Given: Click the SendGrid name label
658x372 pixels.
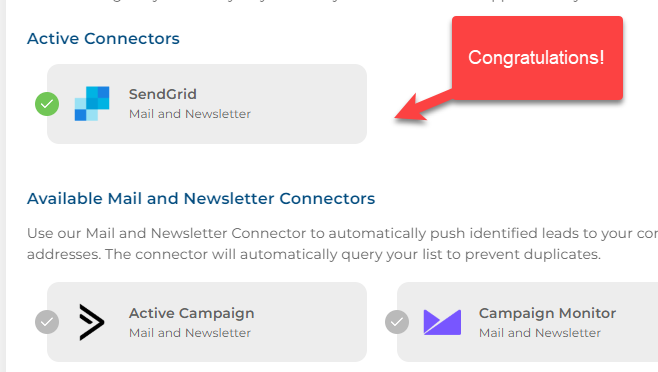Looking at the screenshot, I should [x=163, y=94].
